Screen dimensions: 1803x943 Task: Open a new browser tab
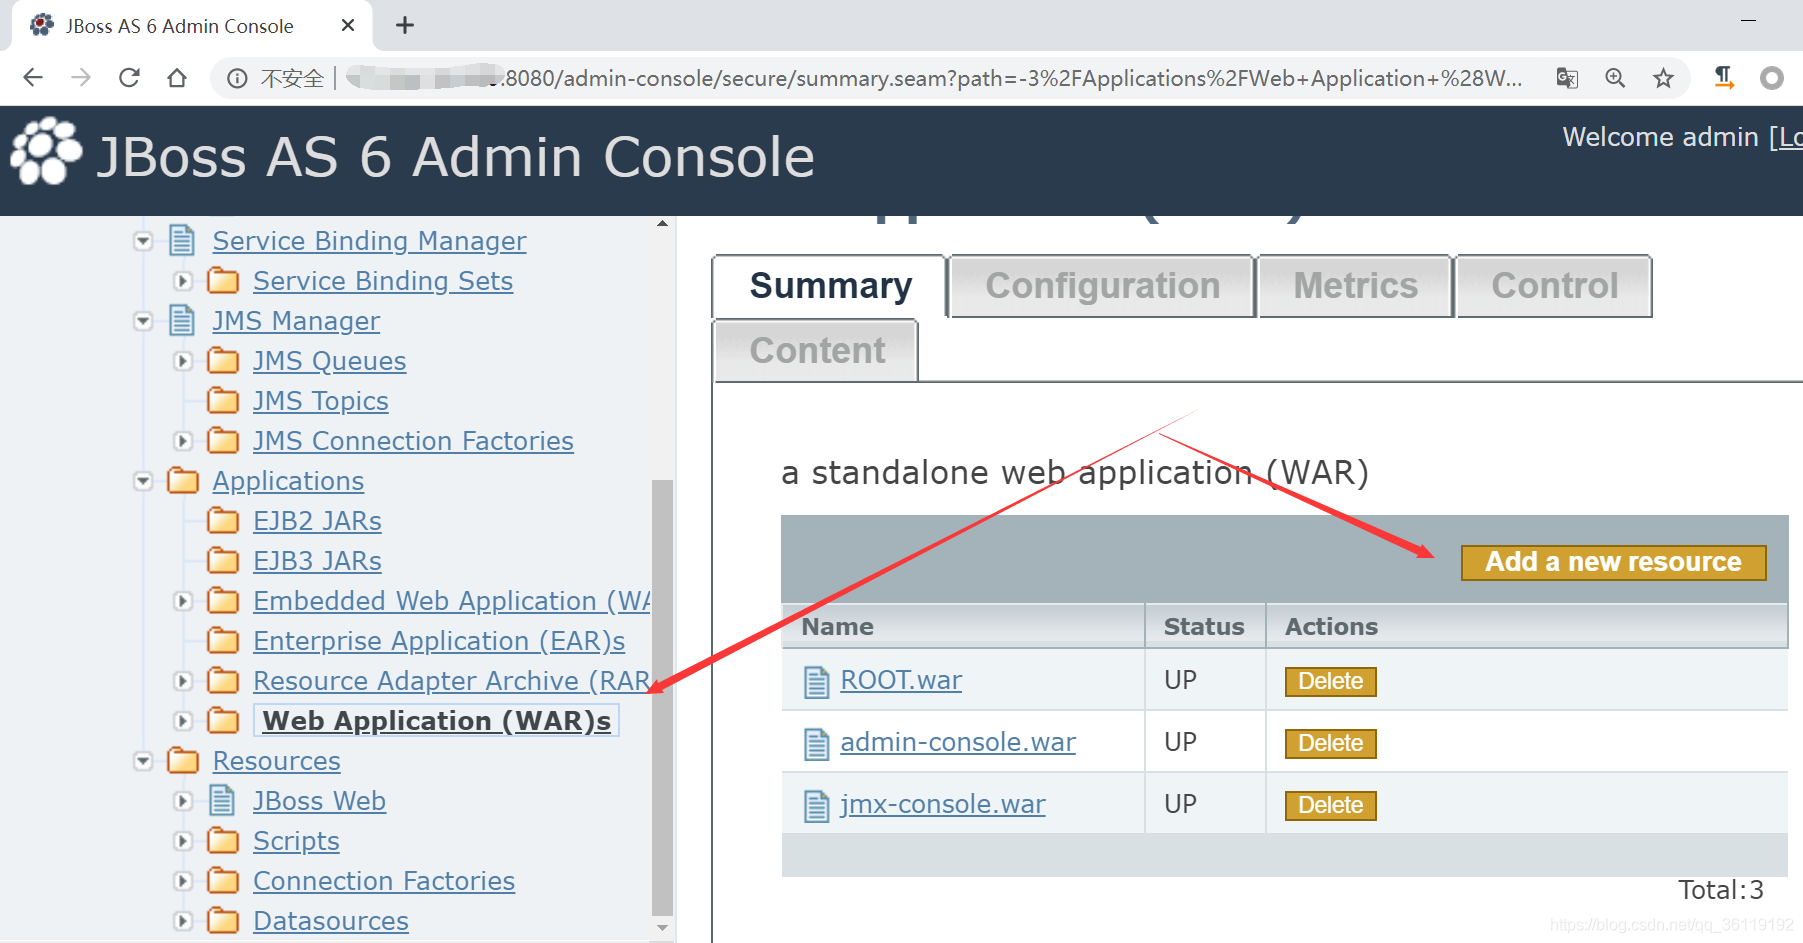(405, 25)
